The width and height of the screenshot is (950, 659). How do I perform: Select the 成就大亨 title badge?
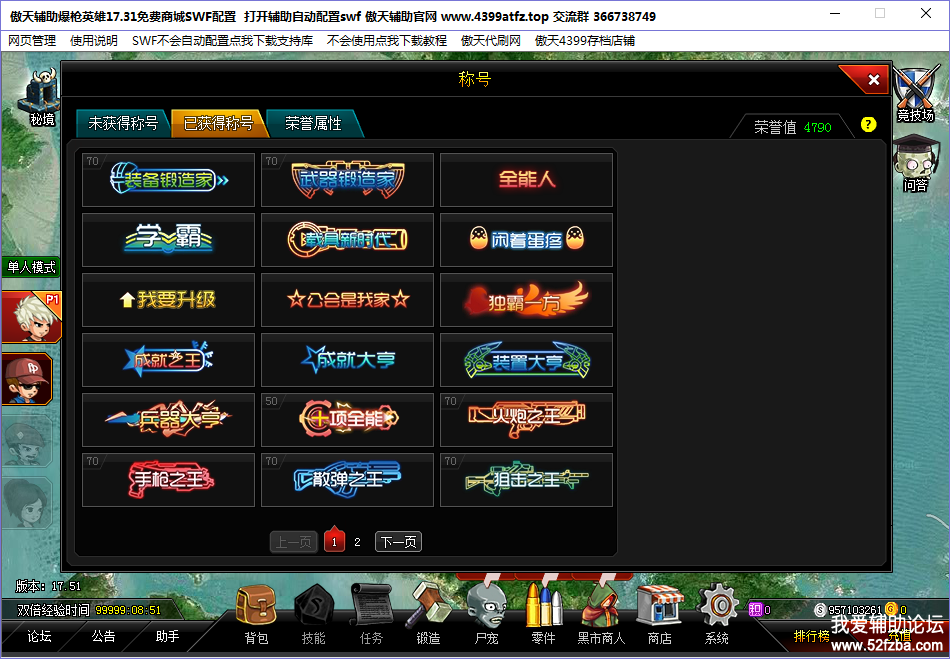[347, 360]
